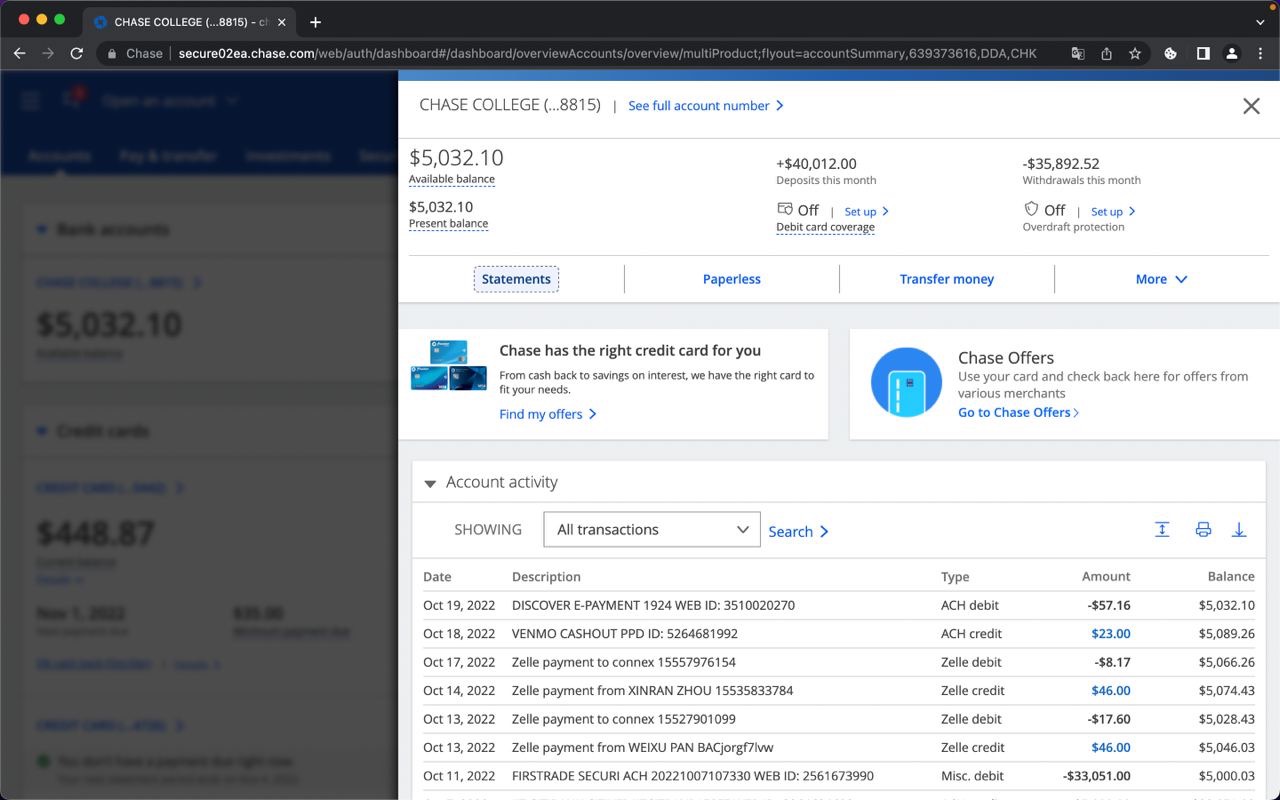Image resolution: width=1280 pixels, height=800 pixels.
Task: Open the browser side panel icon
Action: pos(1203,54)
